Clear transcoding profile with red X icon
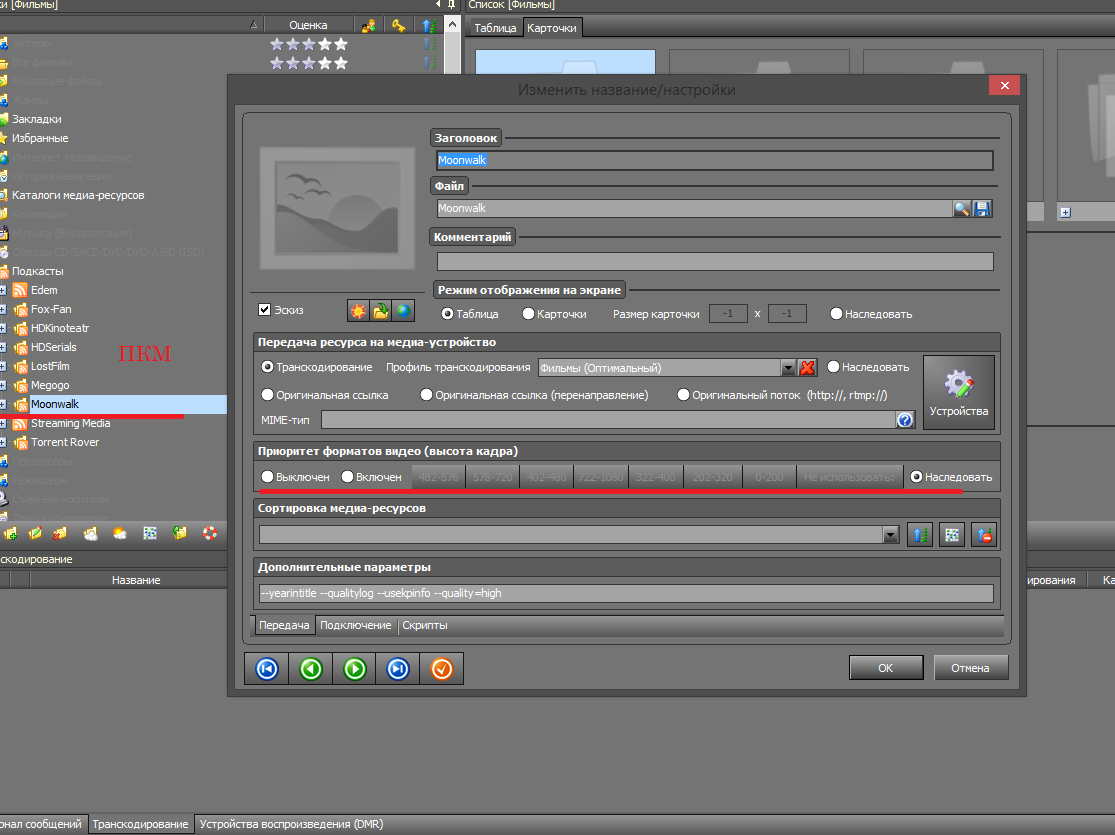The height and width of the screenshot is (835, 1115). click(807, 368)
